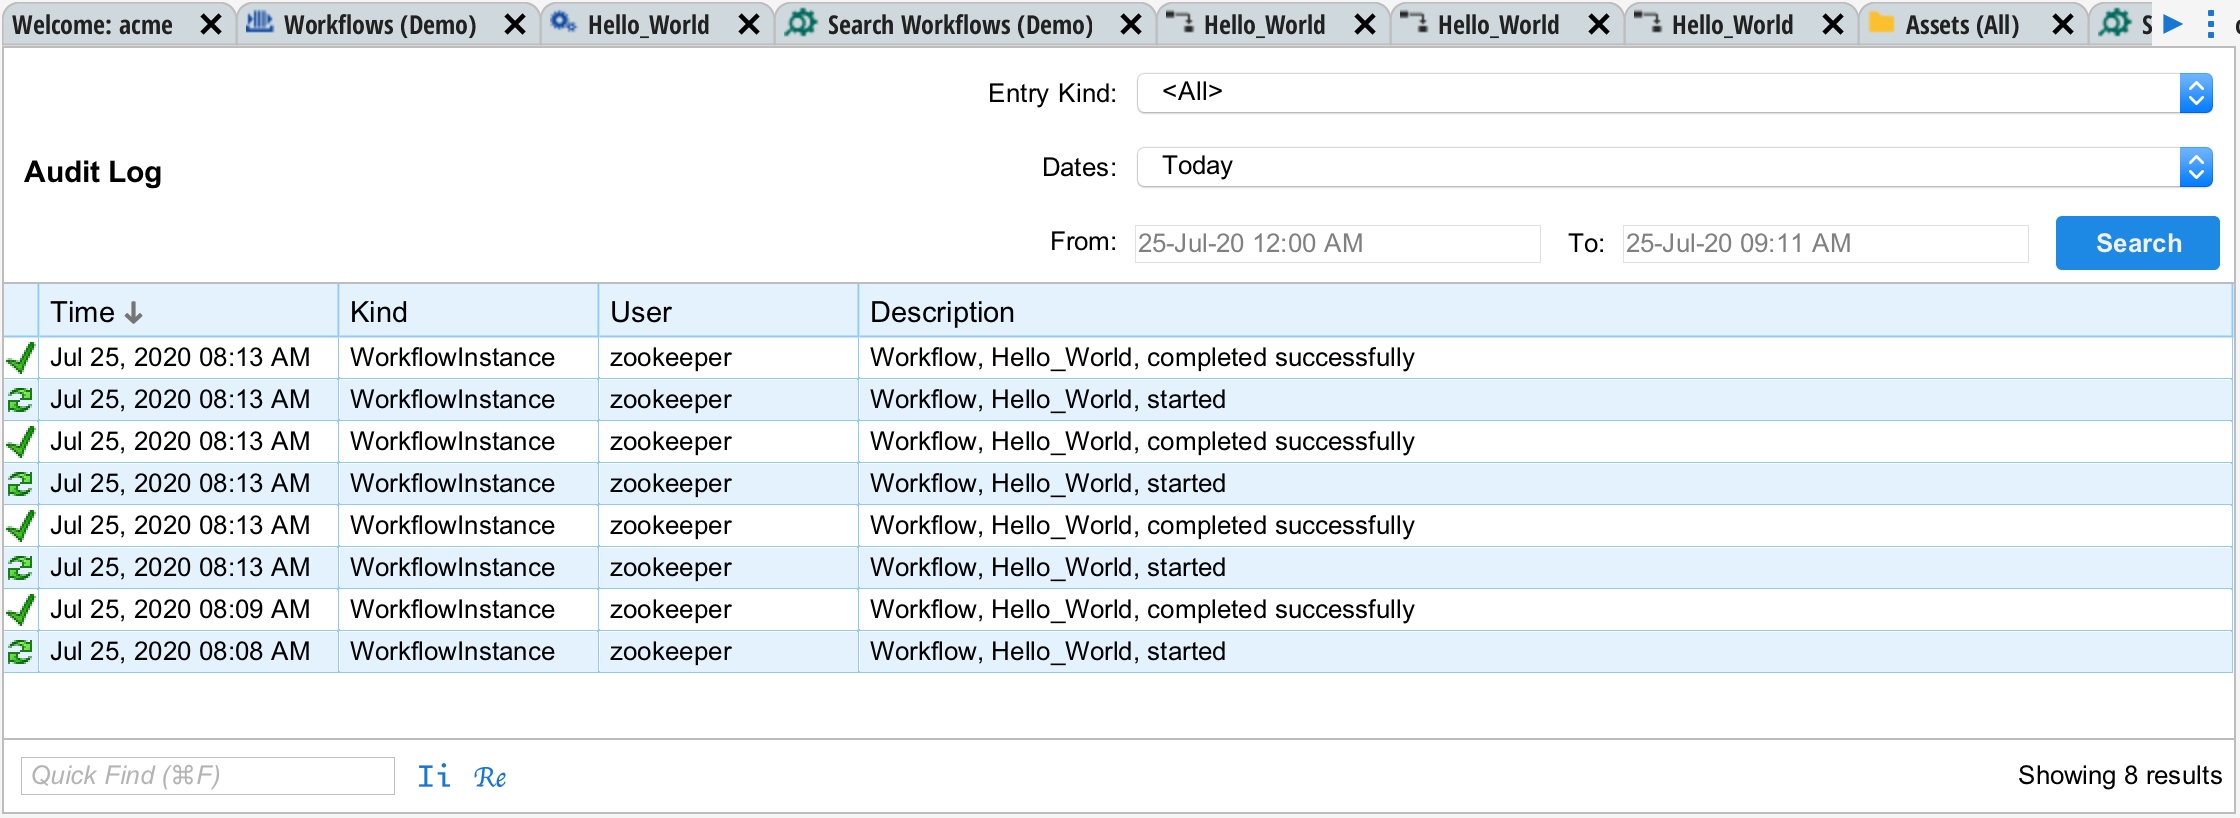
Task: Switch to the Search Workflows (Demo) tab
Action: (x=959, y=25)
